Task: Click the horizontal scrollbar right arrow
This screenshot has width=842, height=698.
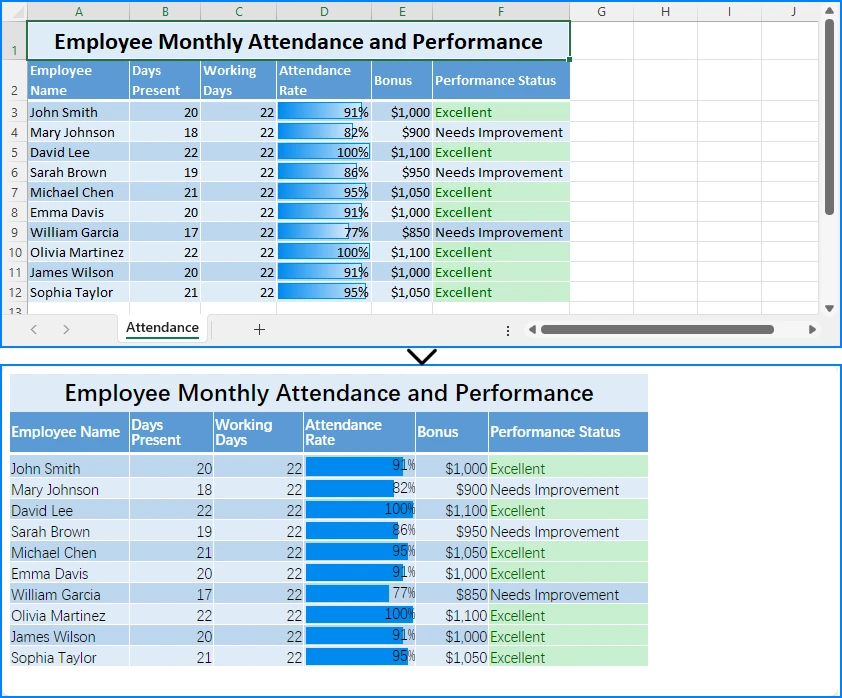Action: (812, 329)
